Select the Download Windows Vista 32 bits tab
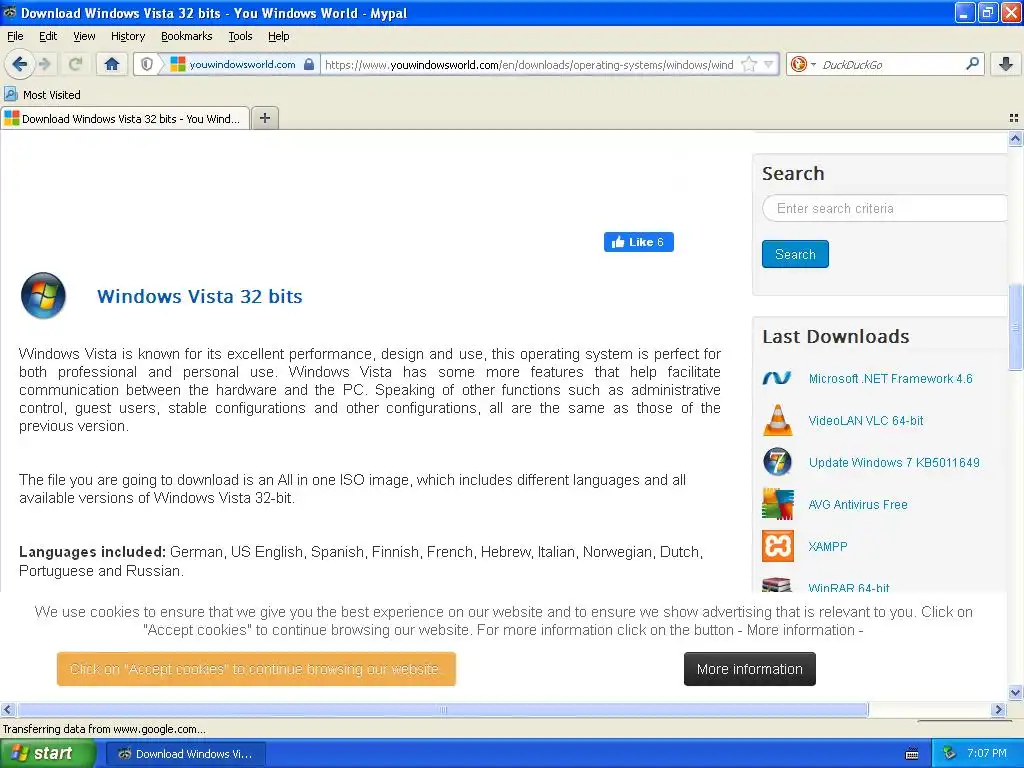Screen dimensions: 1024x768 [125, 118]
